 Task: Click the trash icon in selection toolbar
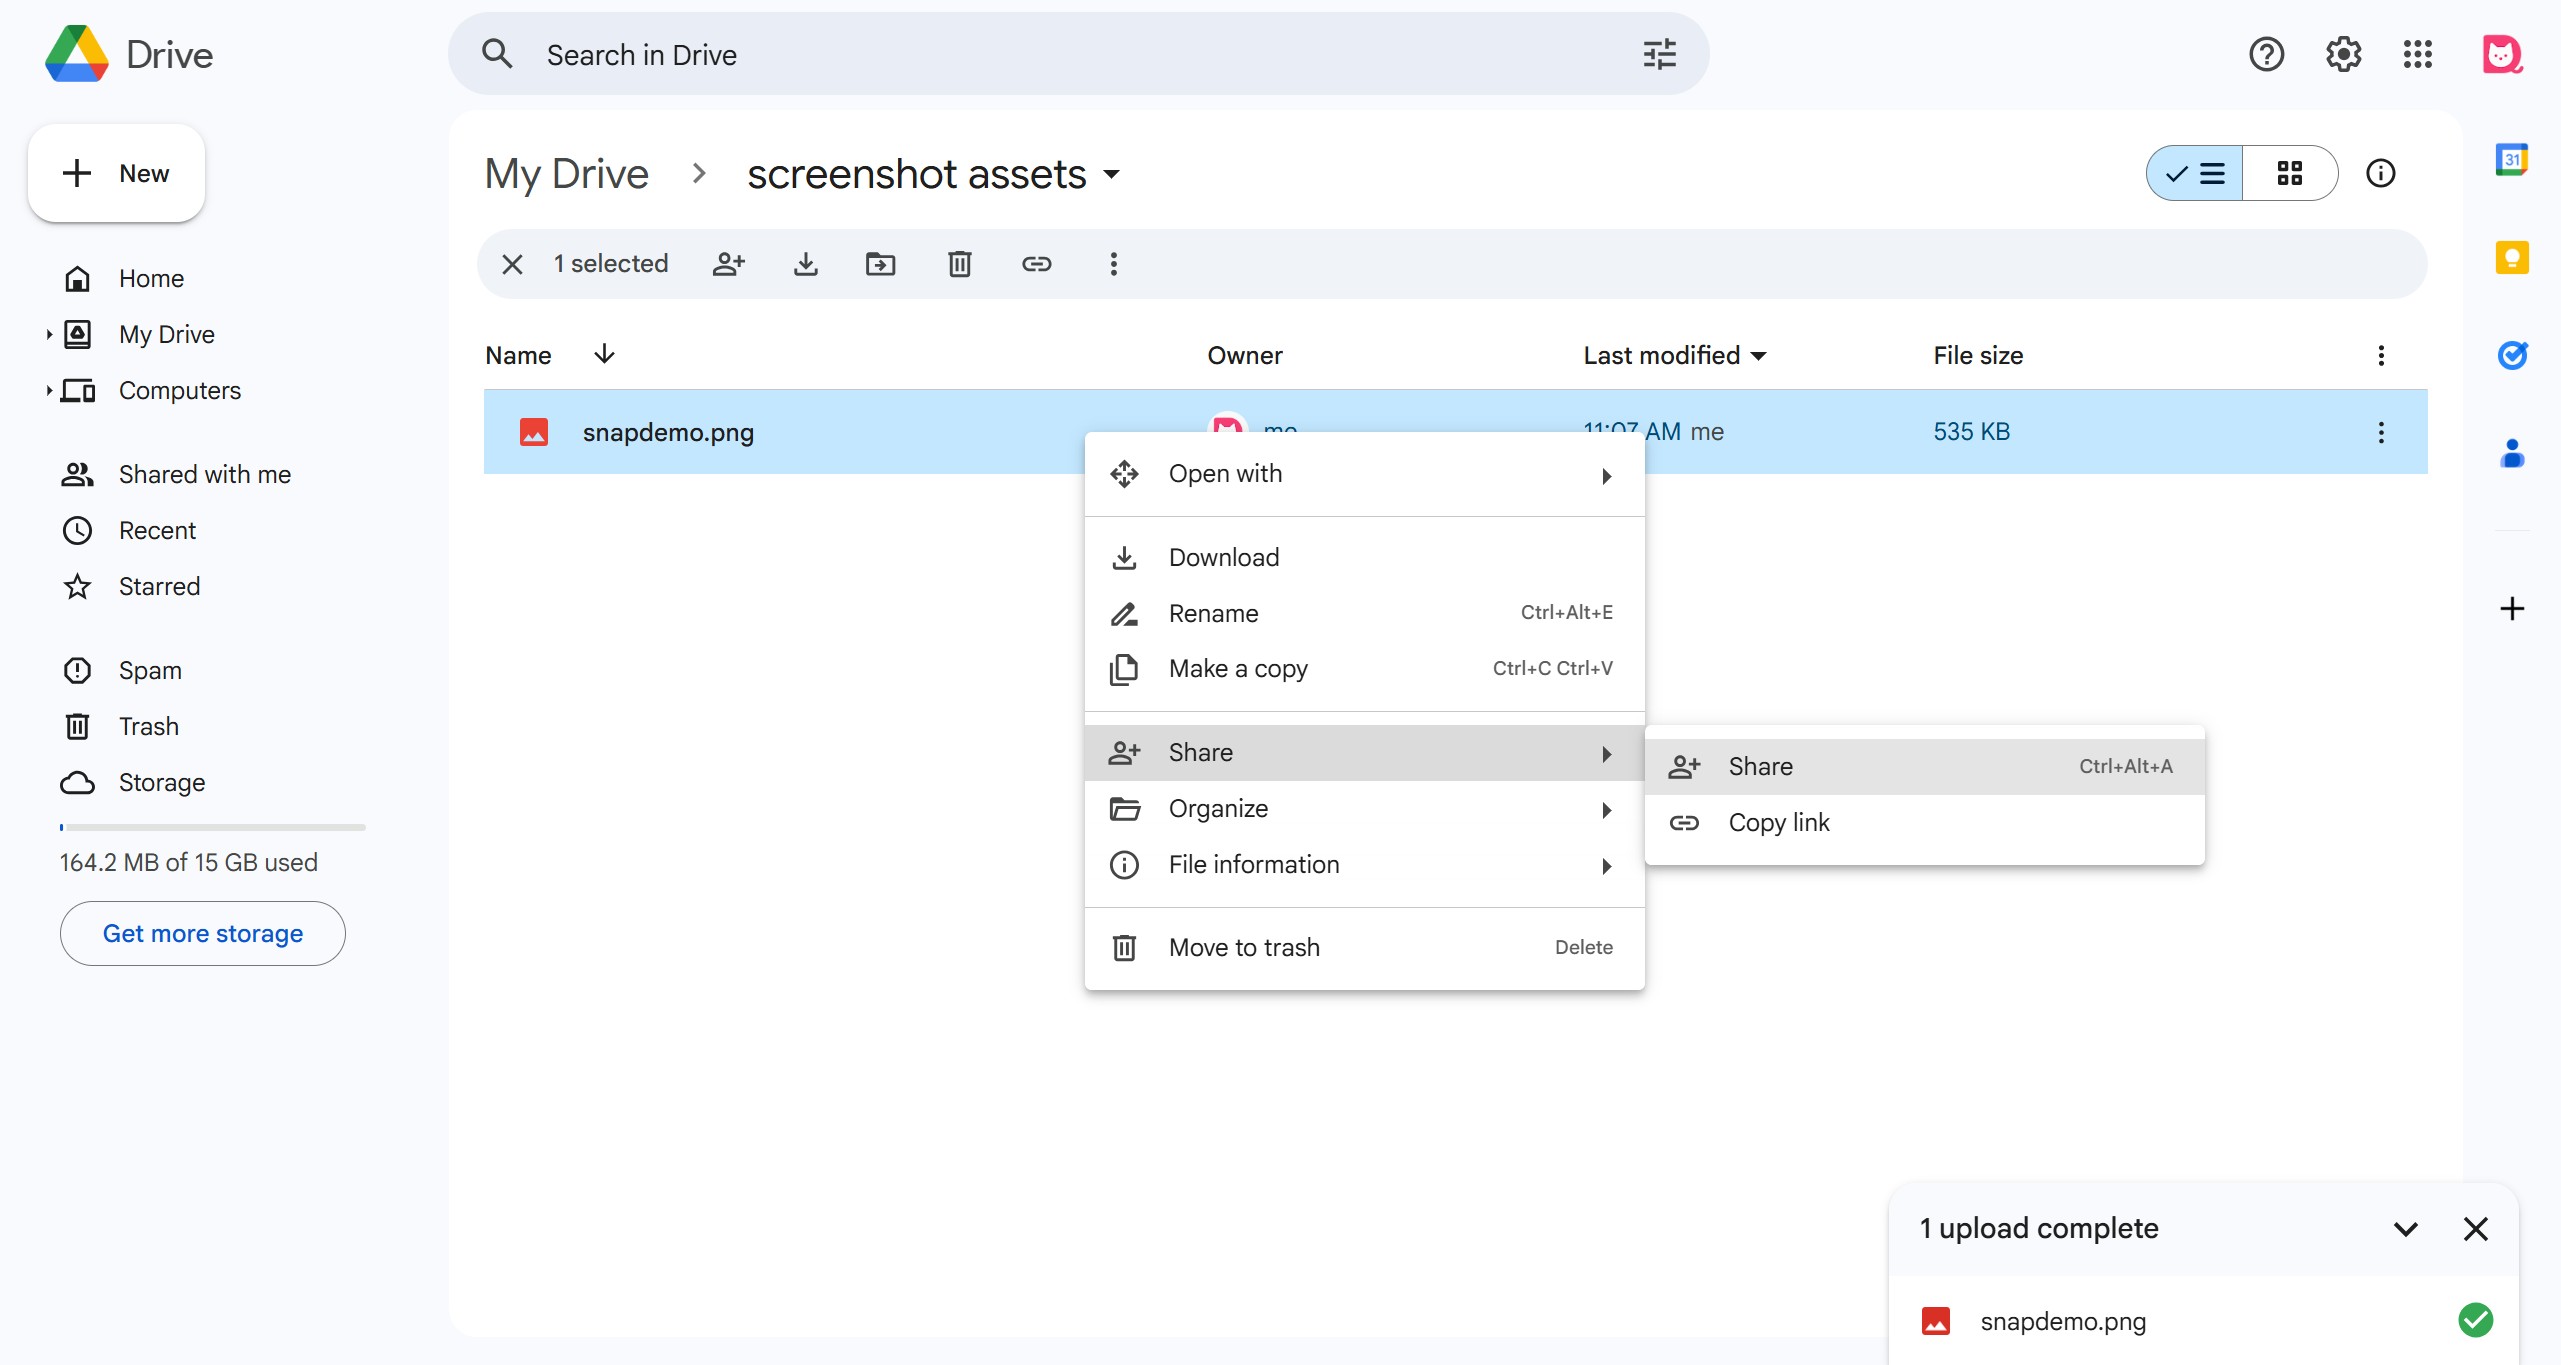point(959,264)
